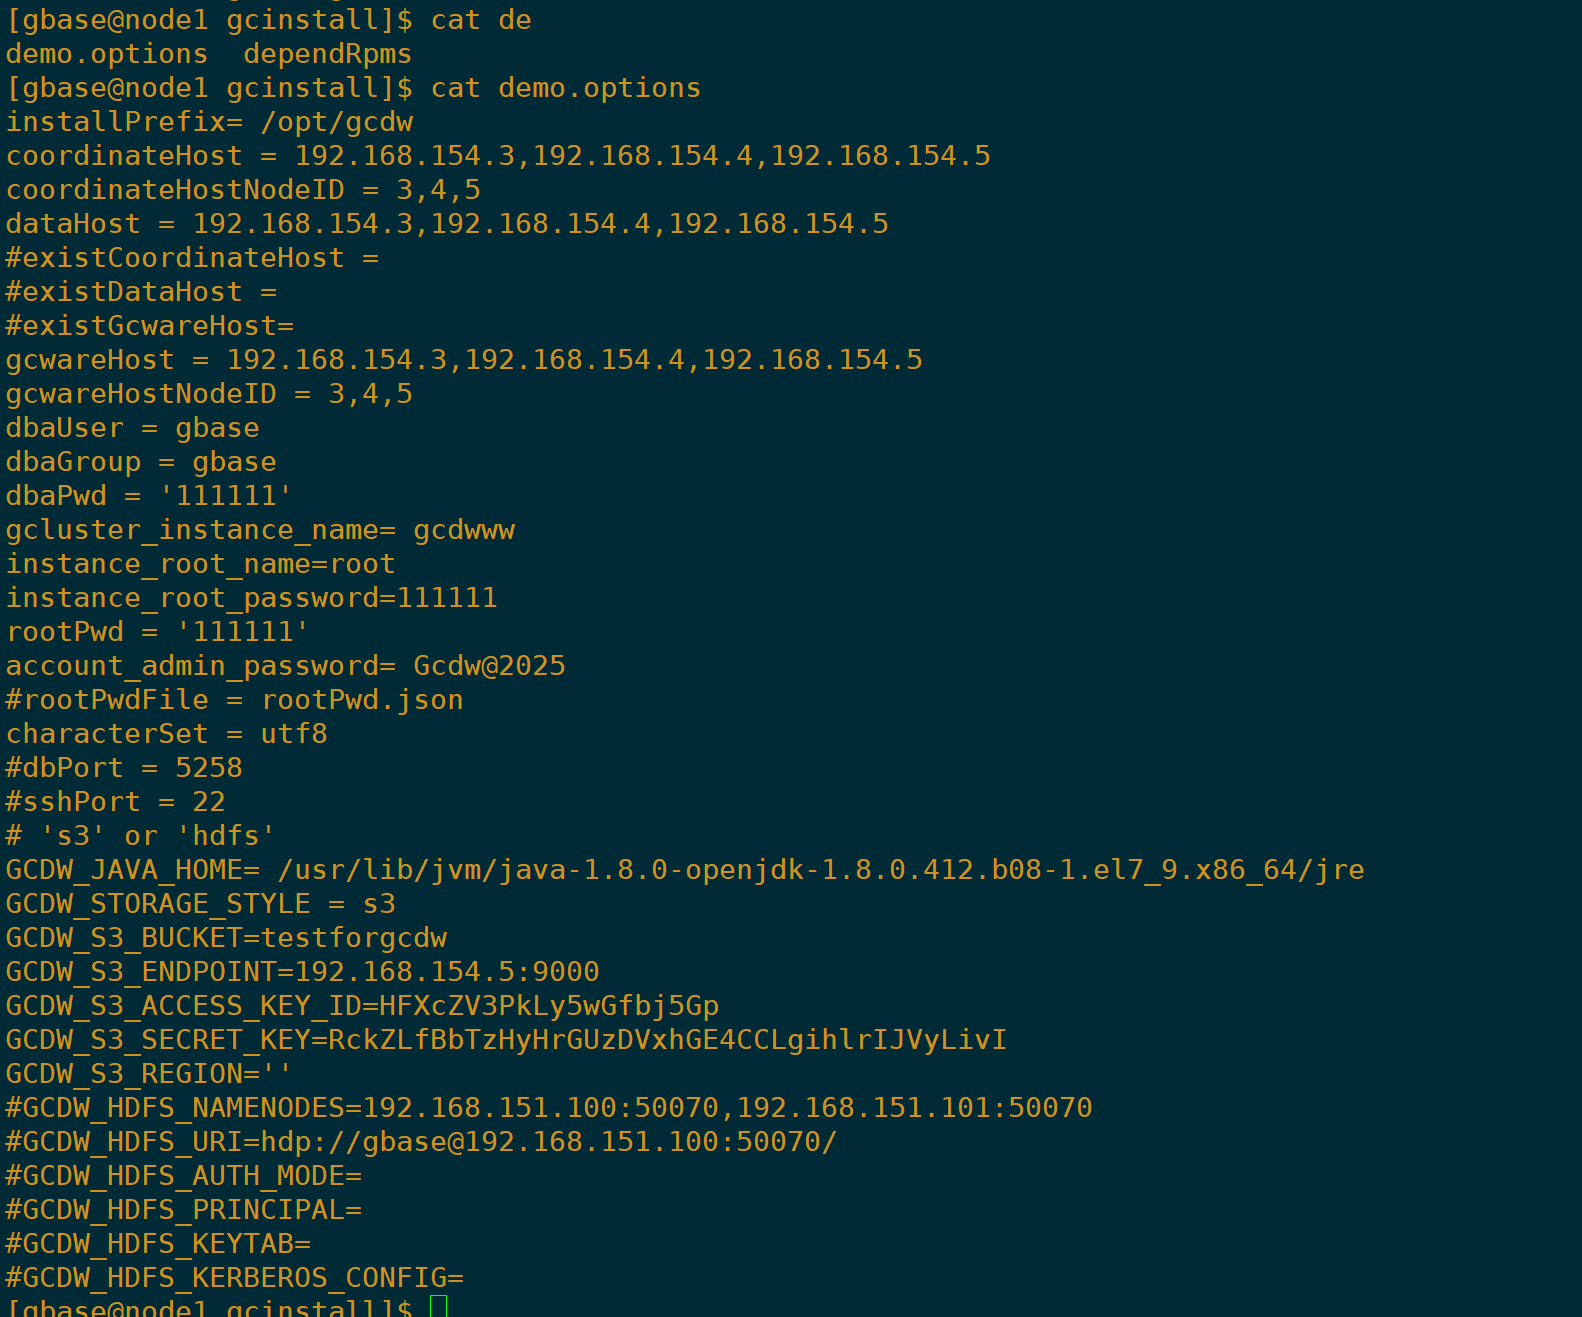The width and height of the screenshot is (1582, 1317).
Task: Click the commented #dbPort 5258 line
Action: tap(124, 768)
